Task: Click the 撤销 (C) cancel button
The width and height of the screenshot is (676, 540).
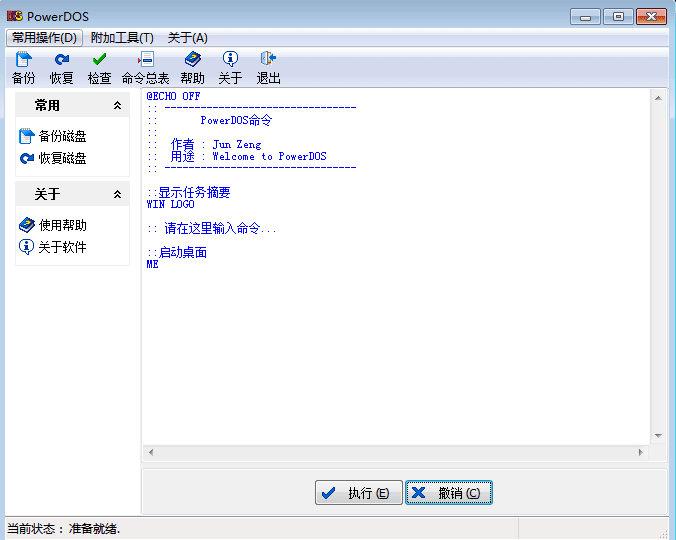Action: [449, 493]
